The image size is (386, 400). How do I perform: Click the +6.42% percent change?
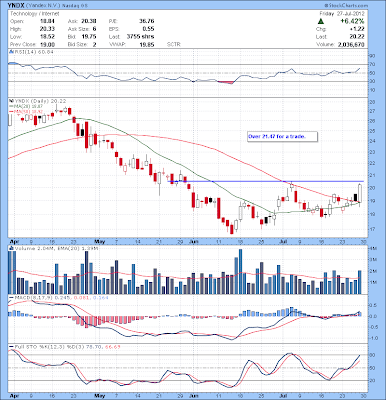click(352, 21)
